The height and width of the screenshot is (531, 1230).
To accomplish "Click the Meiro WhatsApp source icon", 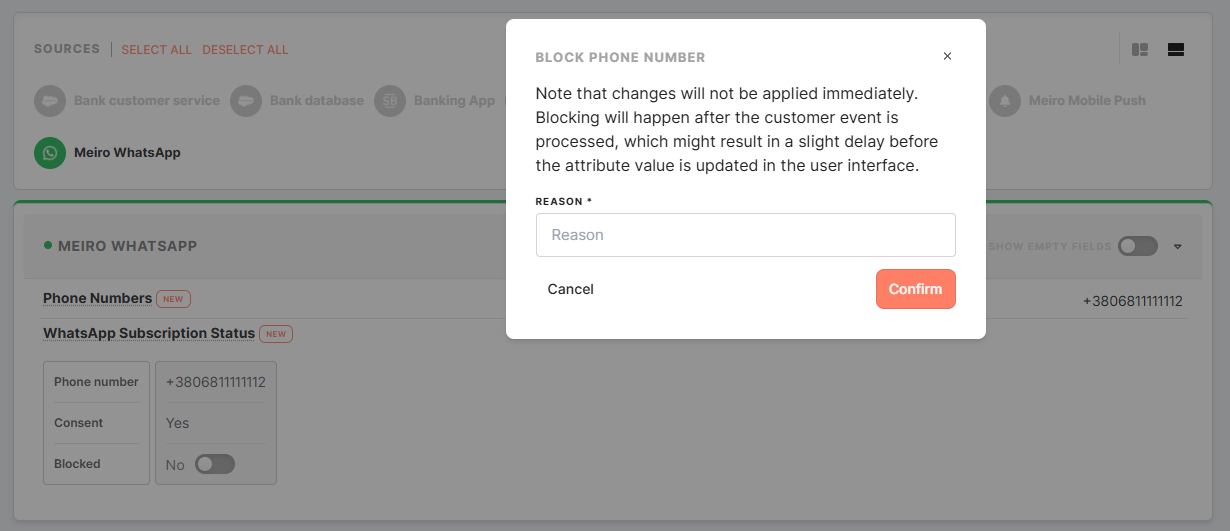I will pyautogui.click(x=49, y=153).
